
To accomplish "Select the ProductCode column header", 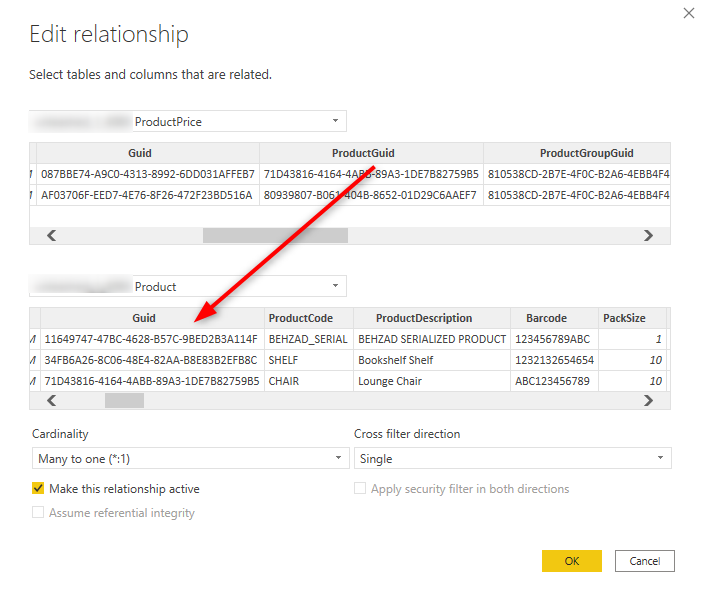I will tap(309, 318).
